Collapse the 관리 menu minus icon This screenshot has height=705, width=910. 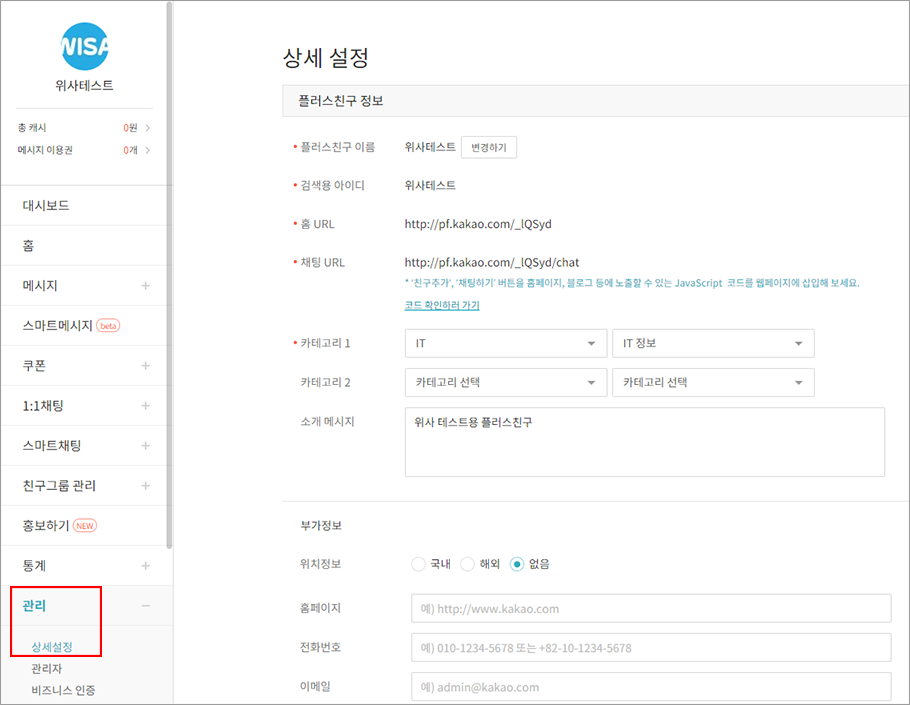[x=145, y=606]
